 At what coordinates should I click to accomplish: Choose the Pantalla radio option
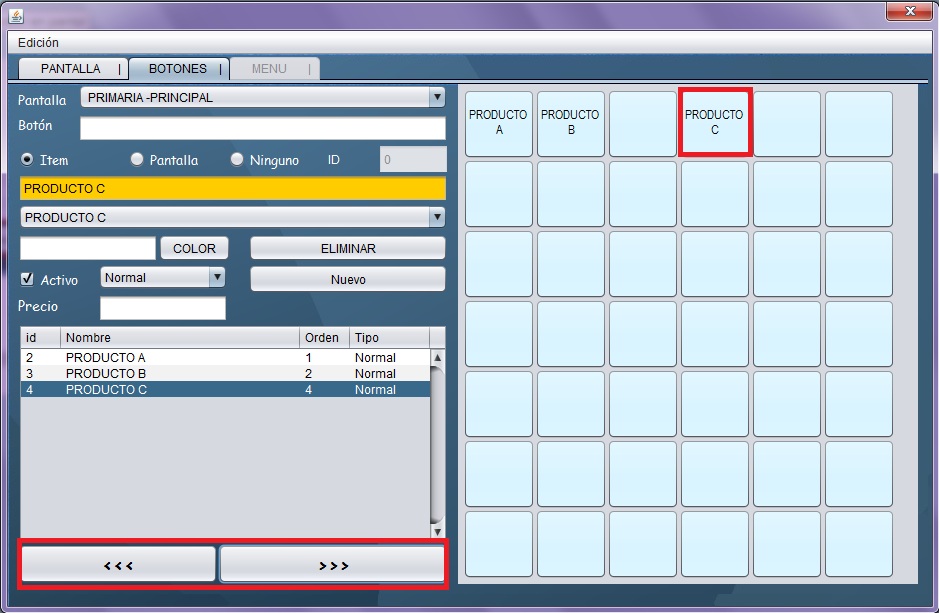[137, 160]
